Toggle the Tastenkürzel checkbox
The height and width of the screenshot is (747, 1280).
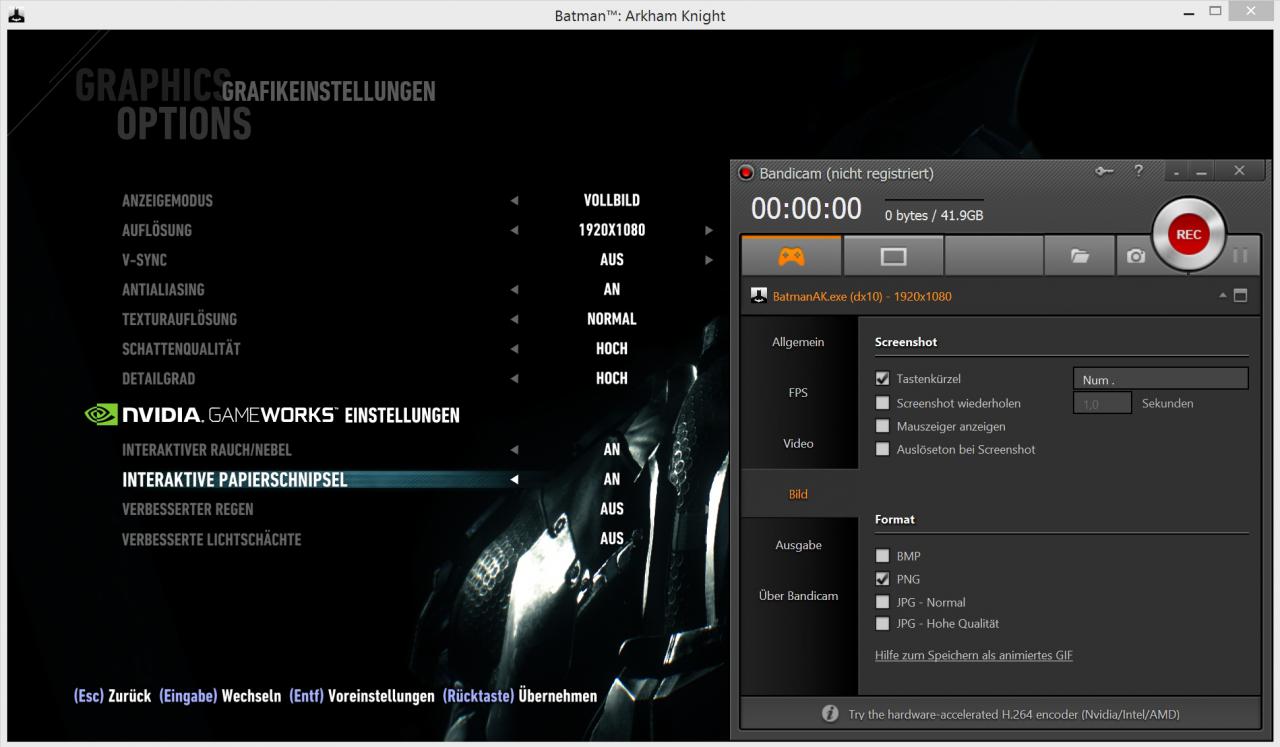click(x=882, y=379)
